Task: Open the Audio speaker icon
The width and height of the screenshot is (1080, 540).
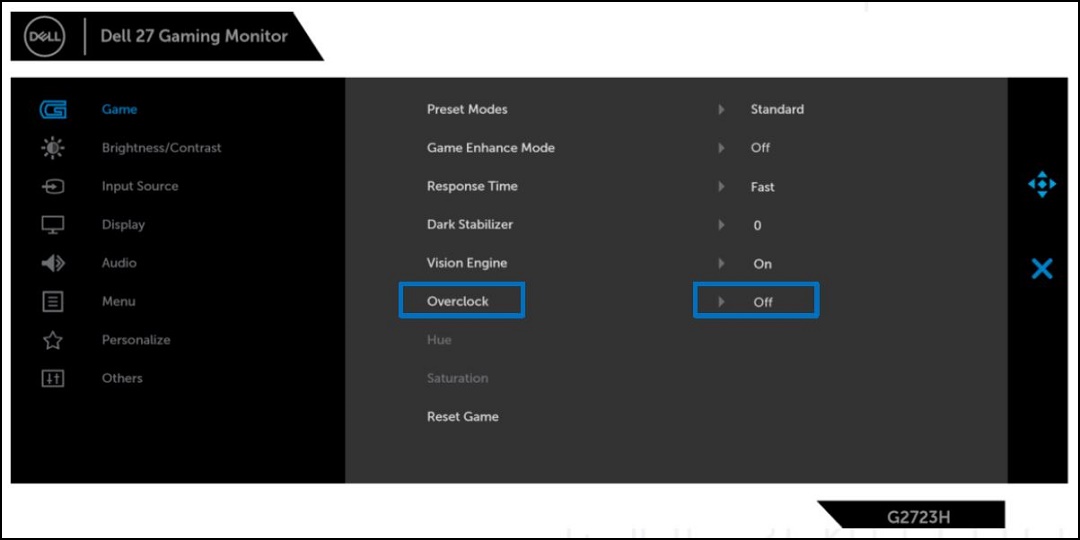Action: (x=53, y=263)
